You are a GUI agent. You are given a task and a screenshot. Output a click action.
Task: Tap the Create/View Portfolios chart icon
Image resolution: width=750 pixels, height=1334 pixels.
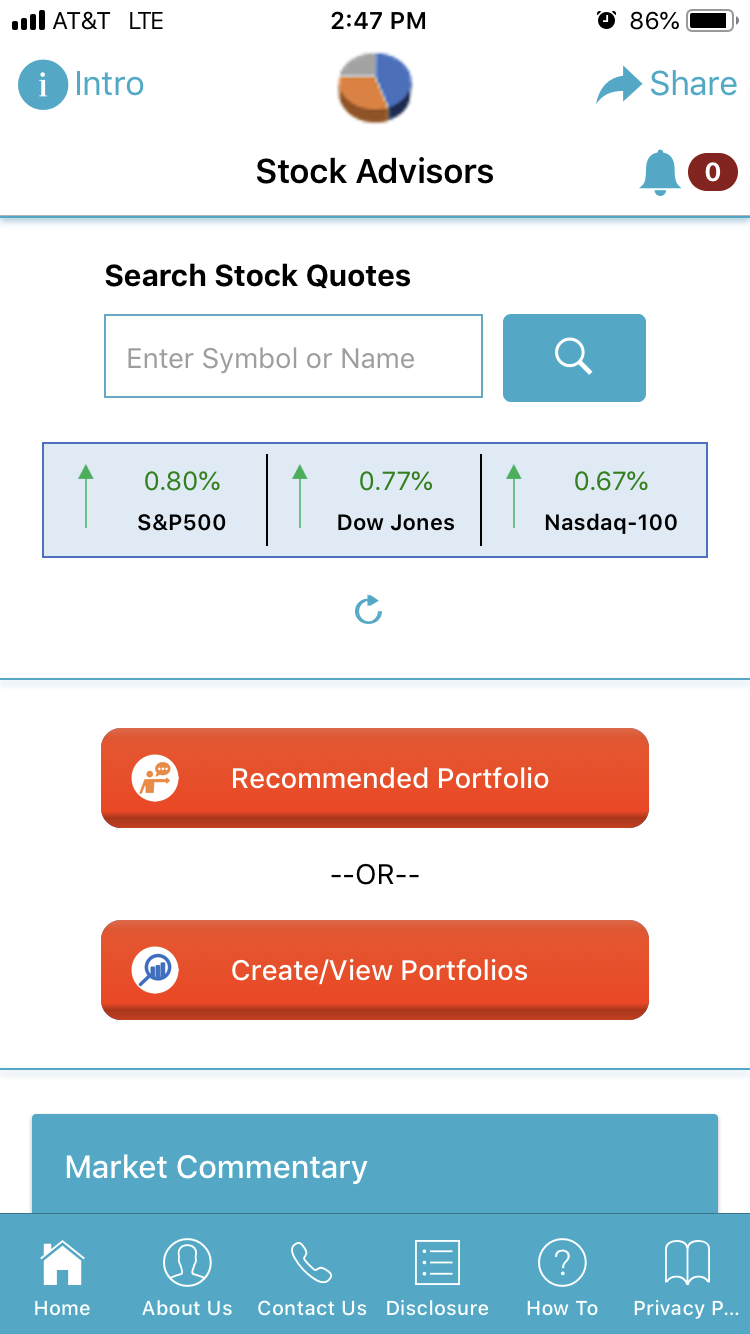pos(155,970)
